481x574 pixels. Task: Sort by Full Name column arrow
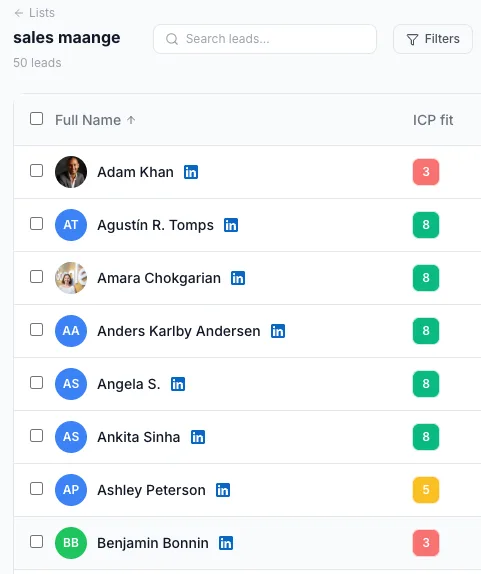pos(131,120)
